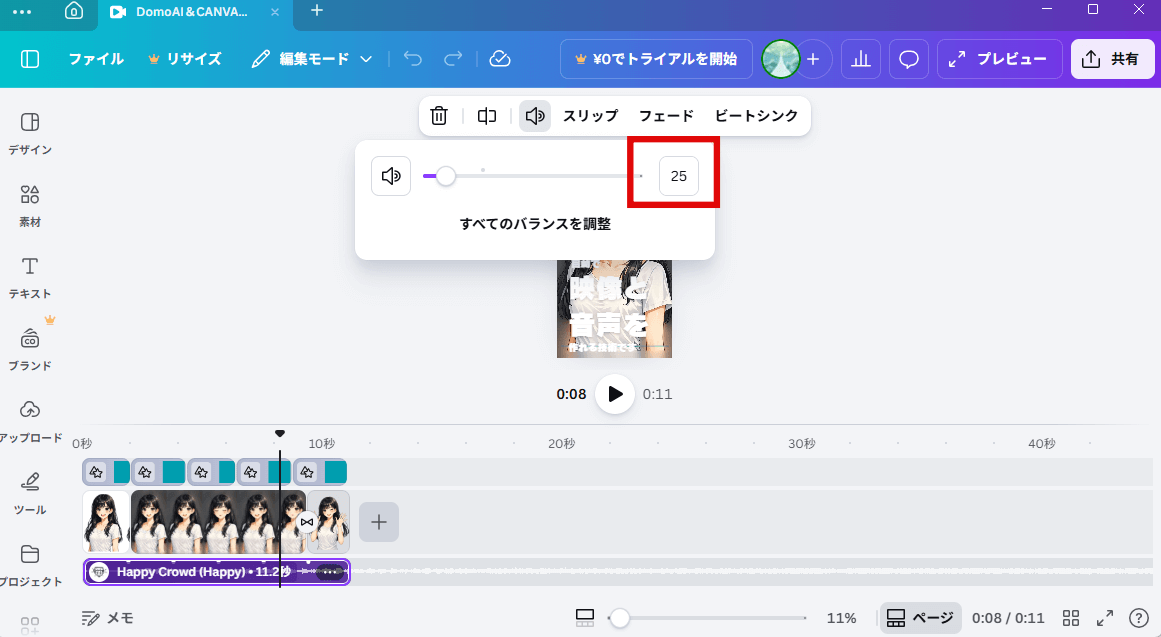
Task: Open the テキスト (Text) panel
Action: tap(29, 277)
